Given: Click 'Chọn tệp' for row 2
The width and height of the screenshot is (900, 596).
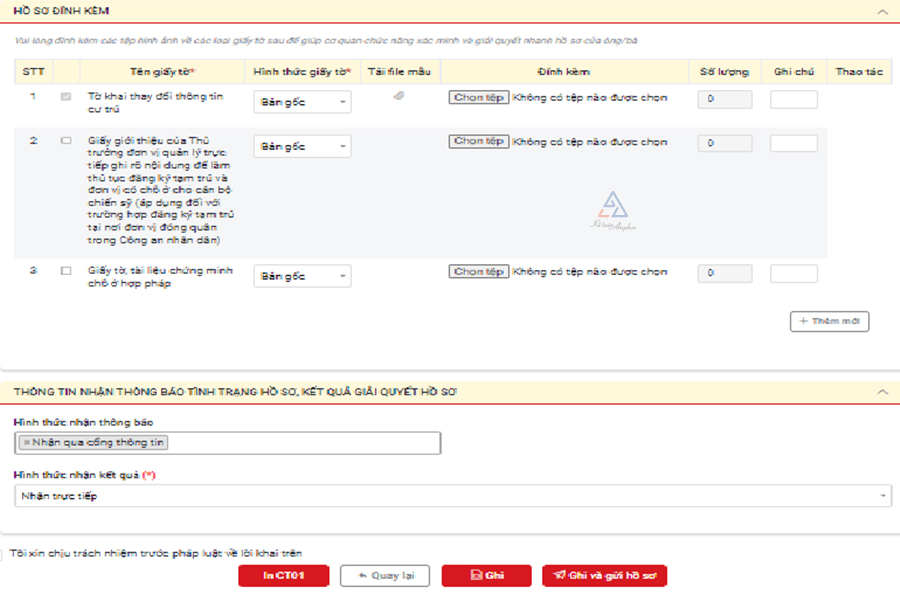Looking at the screenshot, I should (478, 142).
